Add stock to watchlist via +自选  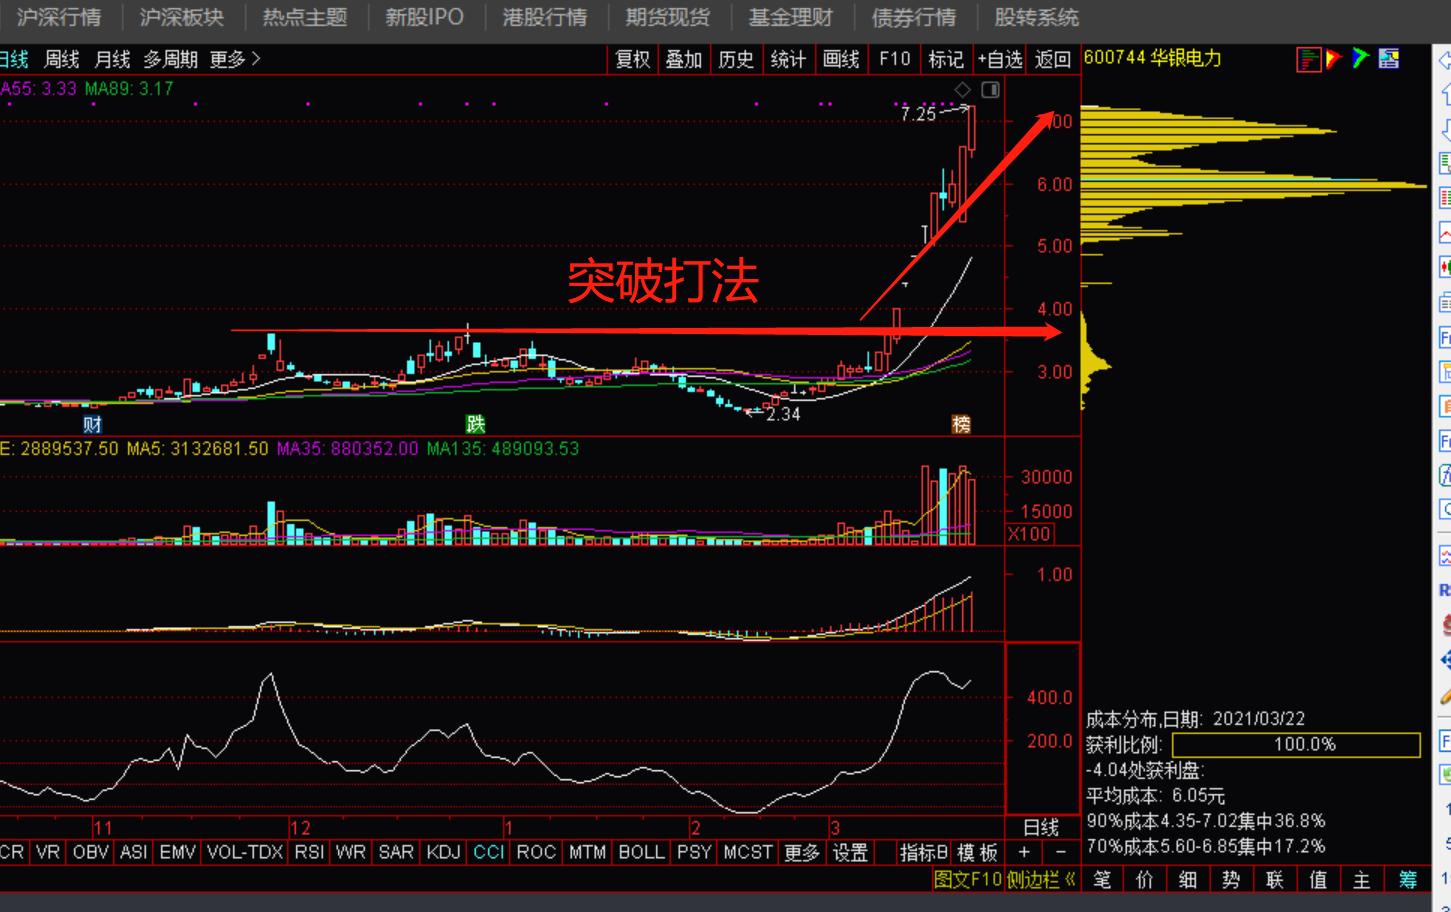pyautogui.click(x=1001, y=60)
